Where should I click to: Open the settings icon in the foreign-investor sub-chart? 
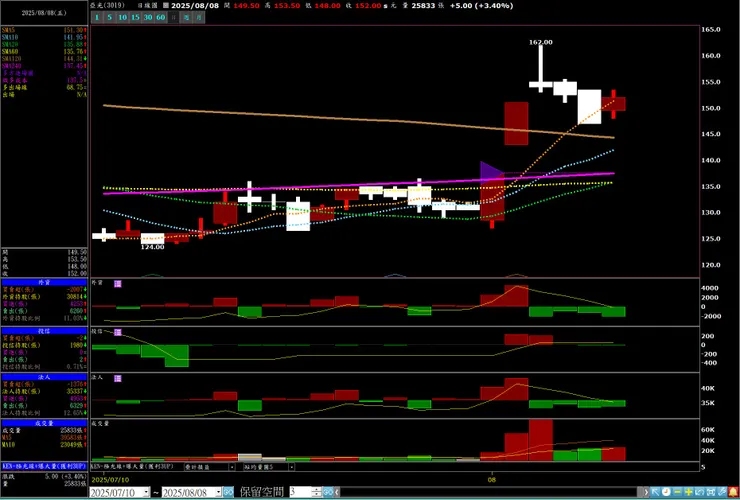[x=118, y=284]
